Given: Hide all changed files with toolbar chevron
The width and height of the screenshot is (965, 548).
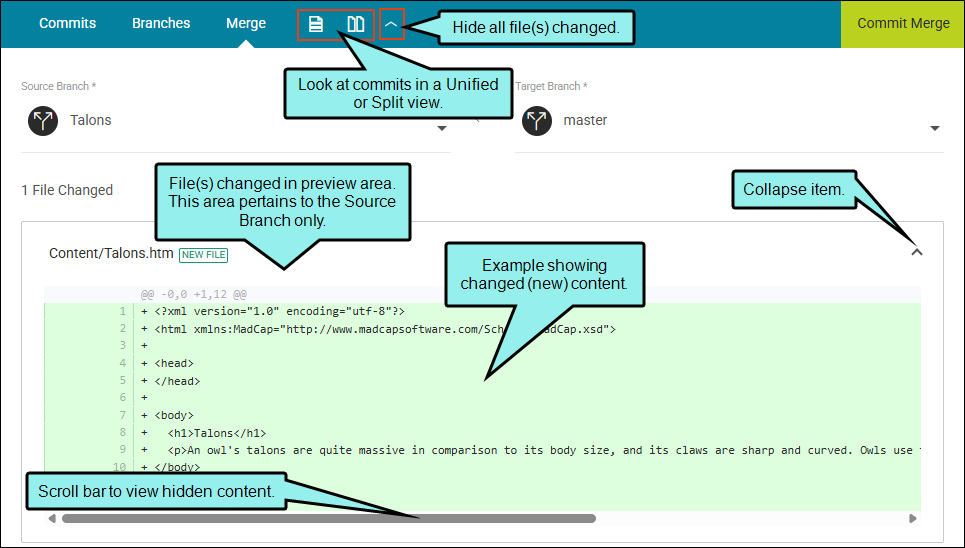Looking at the screenshot, I should (x=392, y=24).
